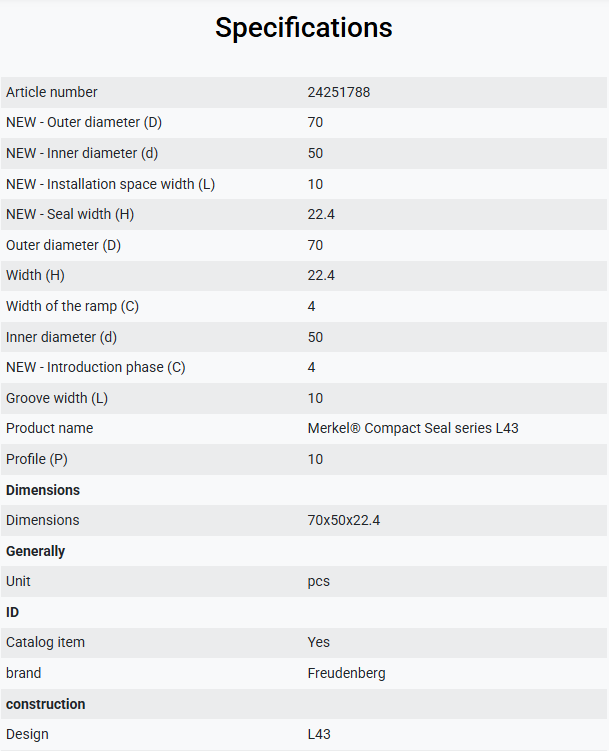Click the construction section header
The image size is (609, 751).
45,704
